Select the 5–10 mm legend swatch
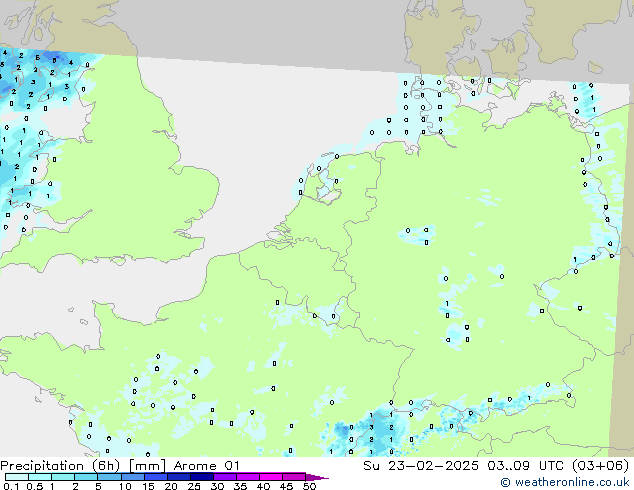Screen dimensions: 634x490 (x=109, y=477)
